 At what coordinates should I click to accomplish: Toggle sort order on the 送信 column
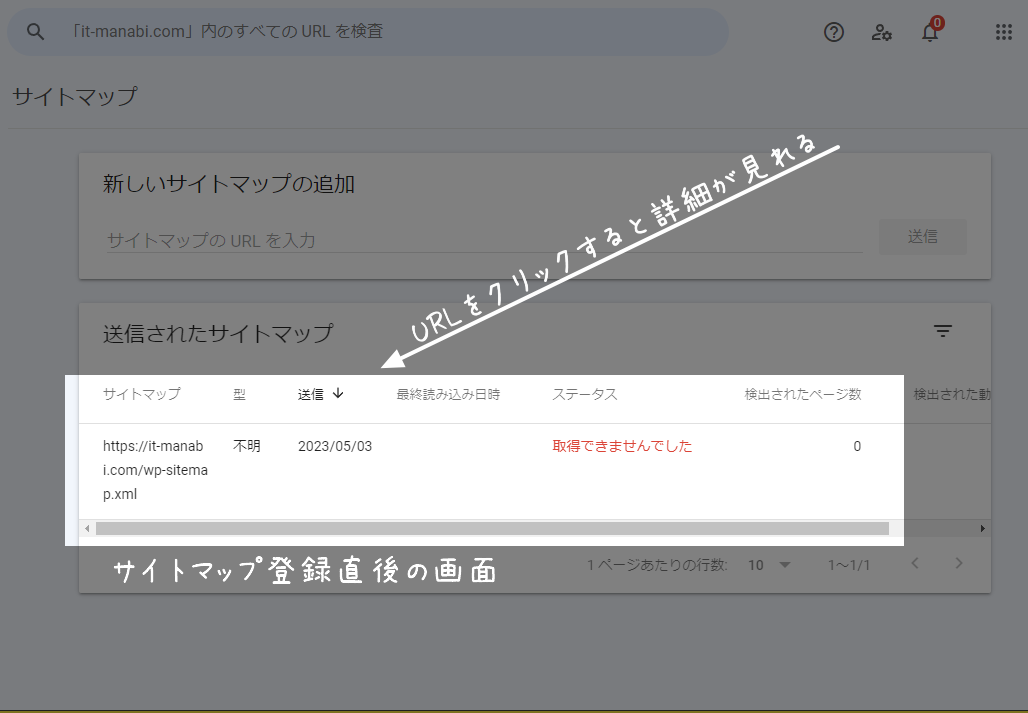pyautogui.click(x=339, y=394)
